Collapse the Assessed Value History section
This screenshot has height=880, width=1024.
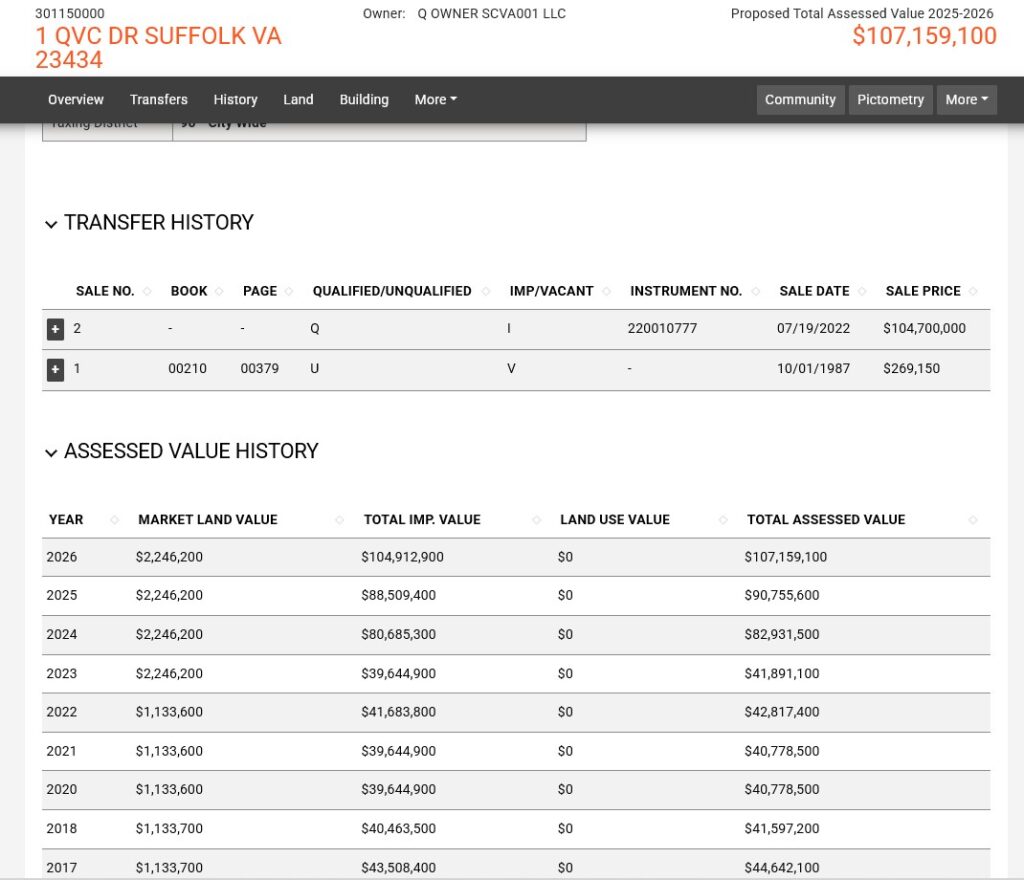pyautogui.click(x=51, y=452)
